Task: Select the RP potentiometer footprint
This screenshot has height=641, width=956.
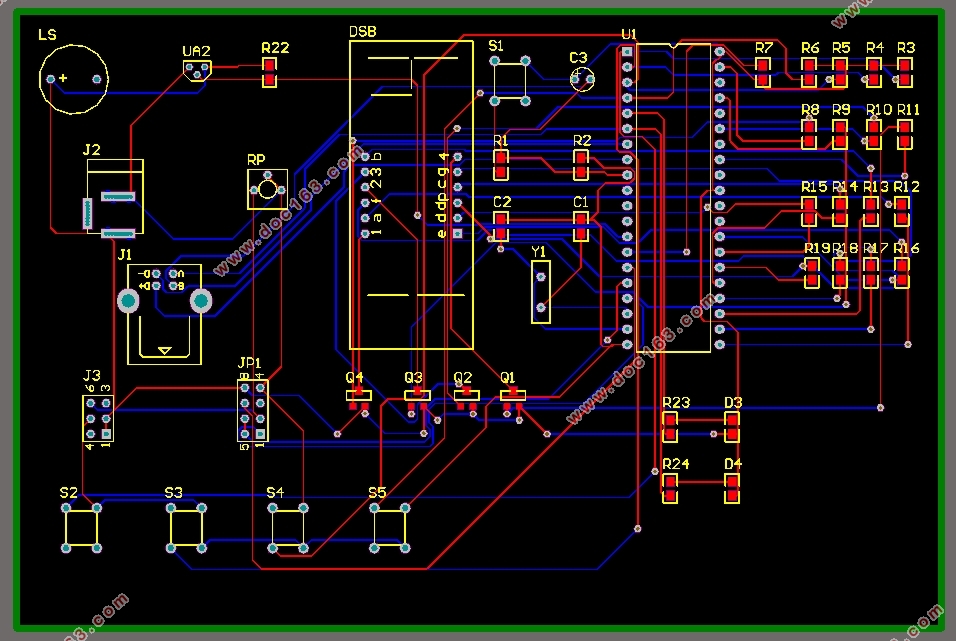Action: 268,189
